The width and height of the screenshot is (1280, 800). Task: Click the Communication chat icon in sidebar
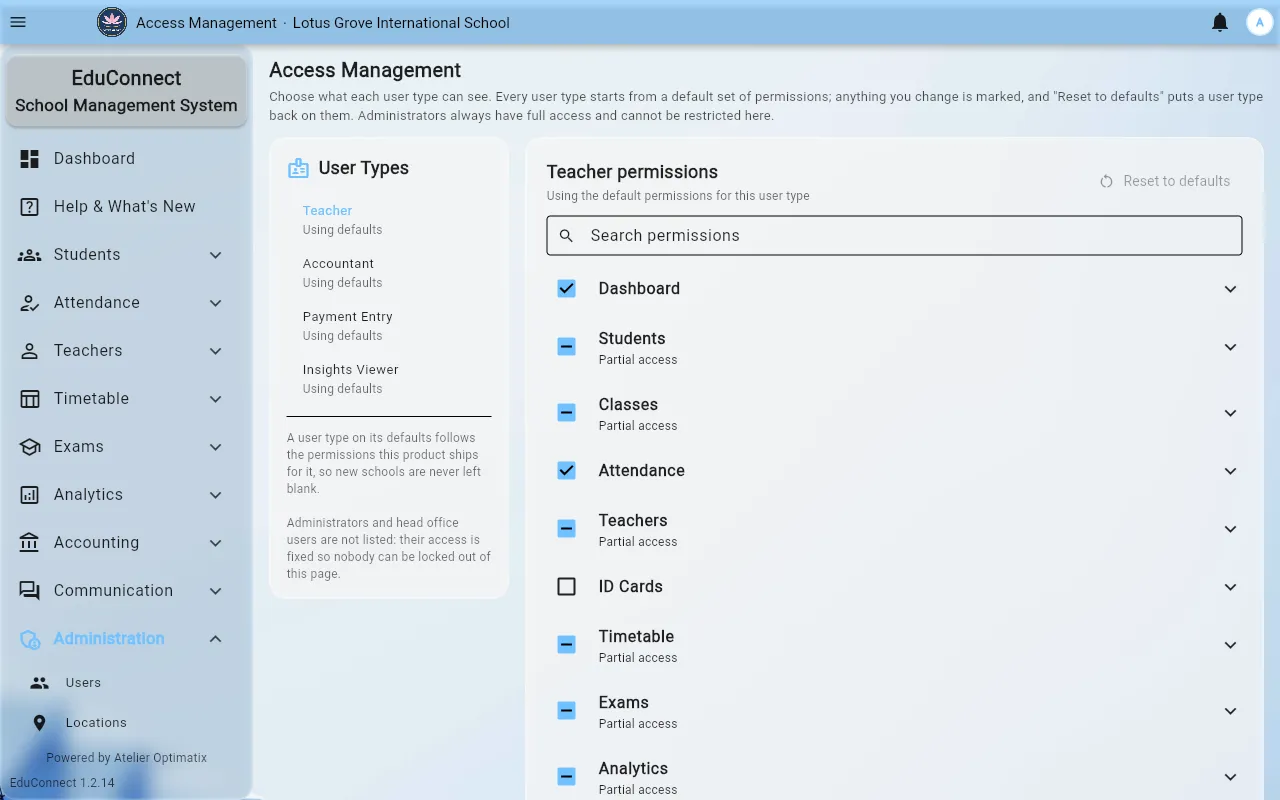click(x=30, y=591)
